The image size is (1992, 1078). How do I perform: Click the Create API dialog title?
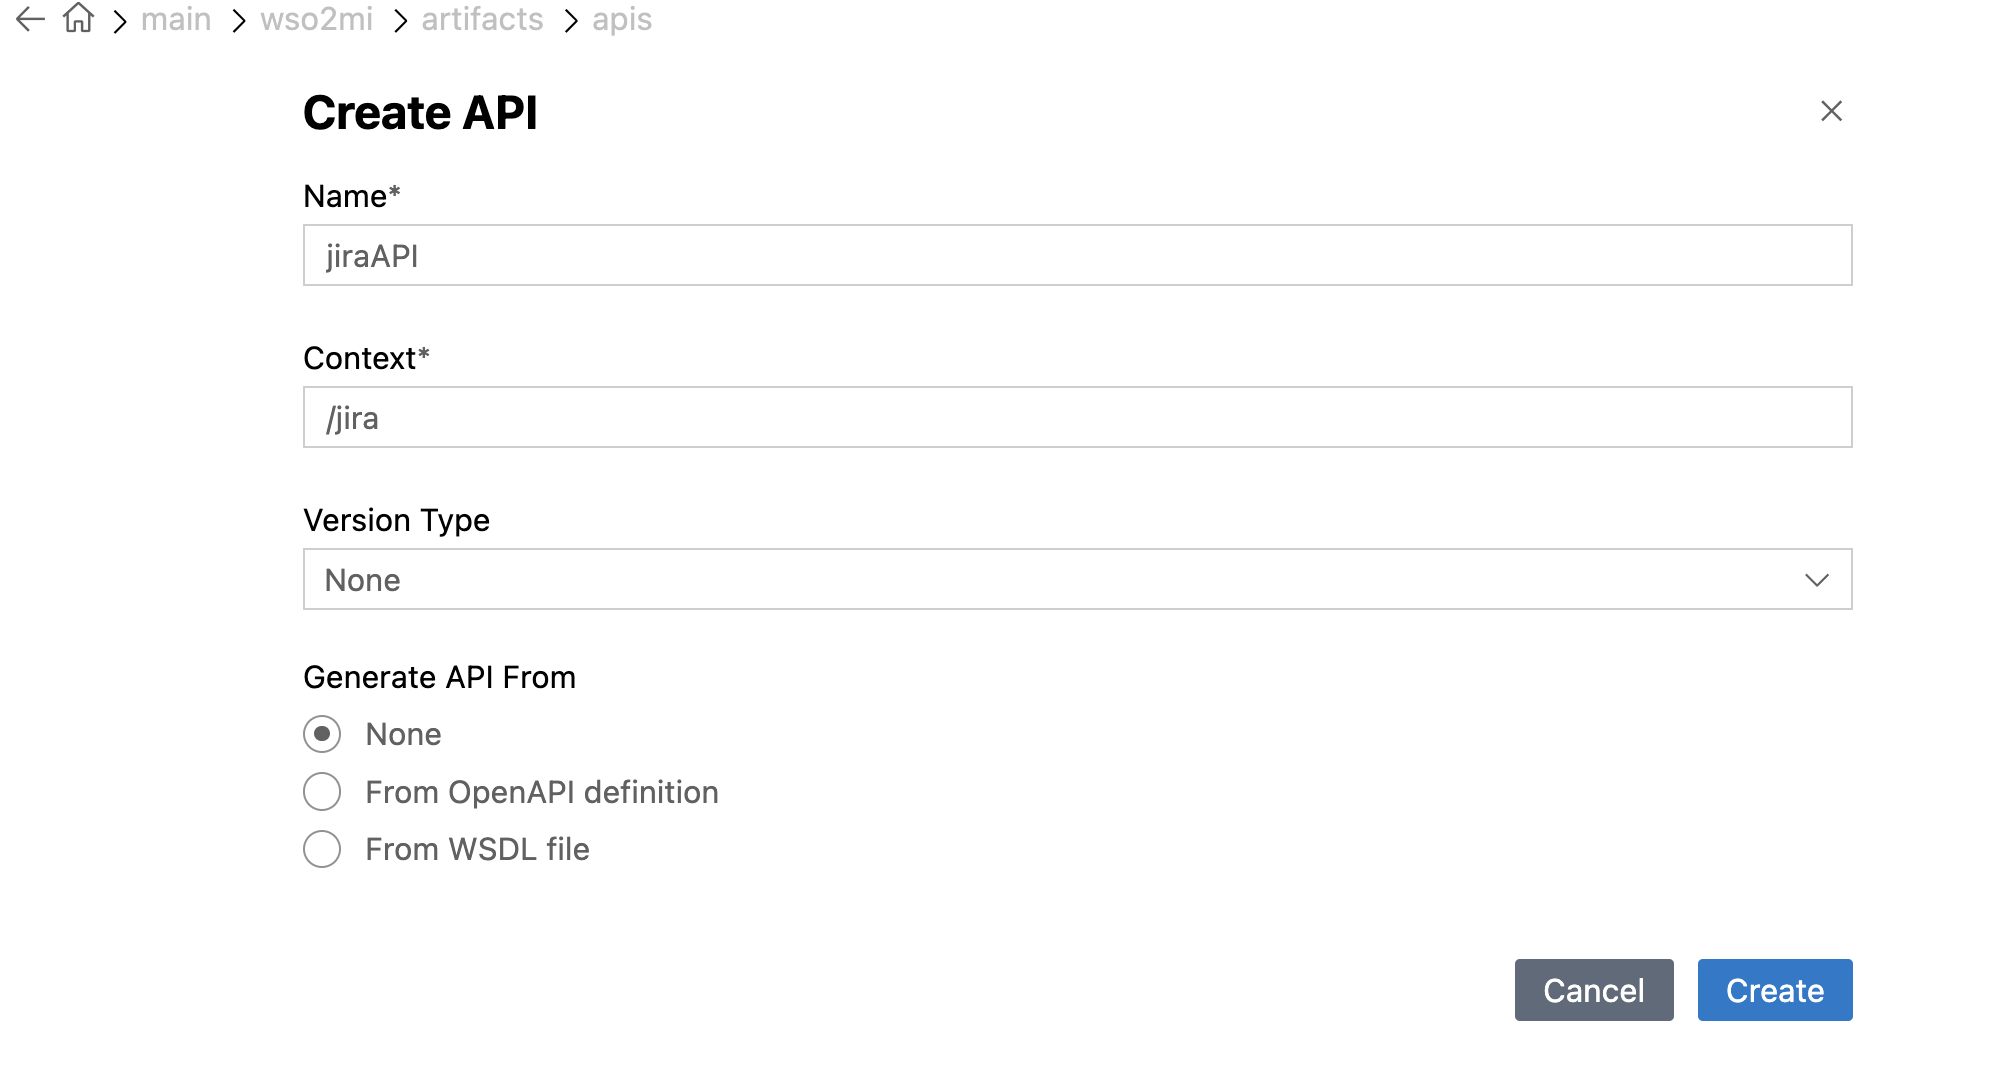point(420,112)
